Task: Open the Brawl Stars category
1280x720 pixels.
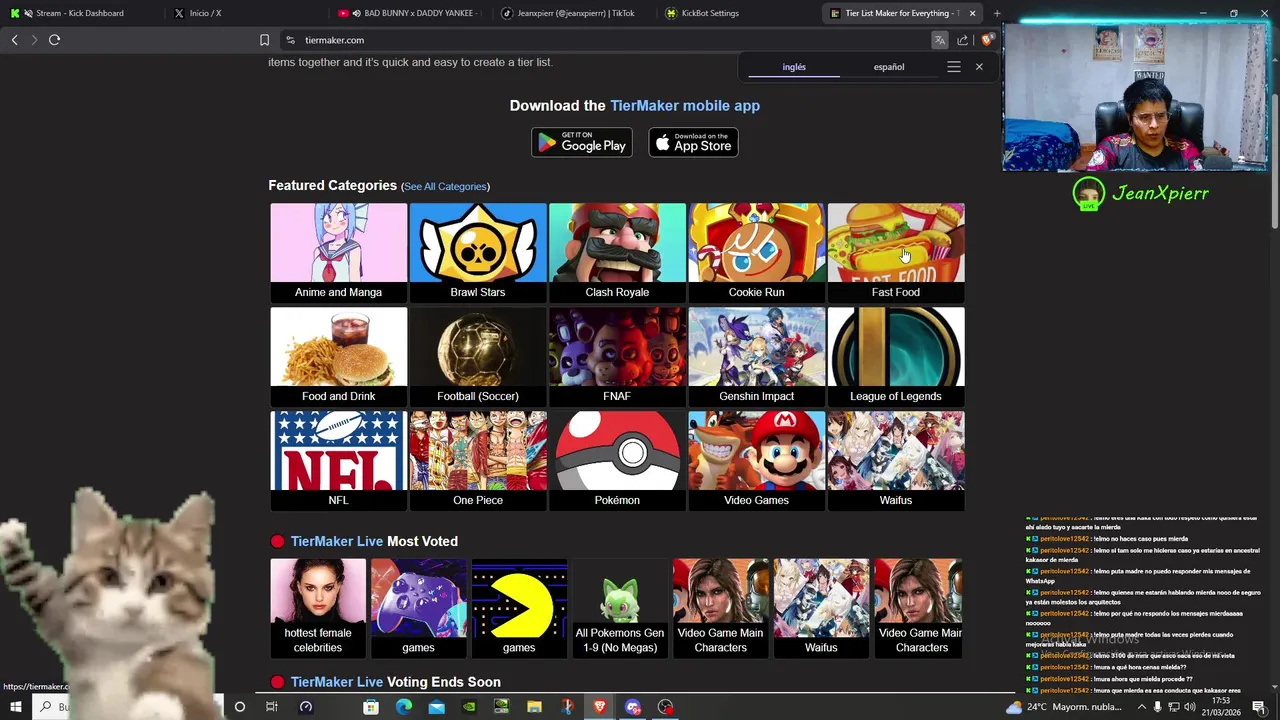Action: click(x=478, y=252)
